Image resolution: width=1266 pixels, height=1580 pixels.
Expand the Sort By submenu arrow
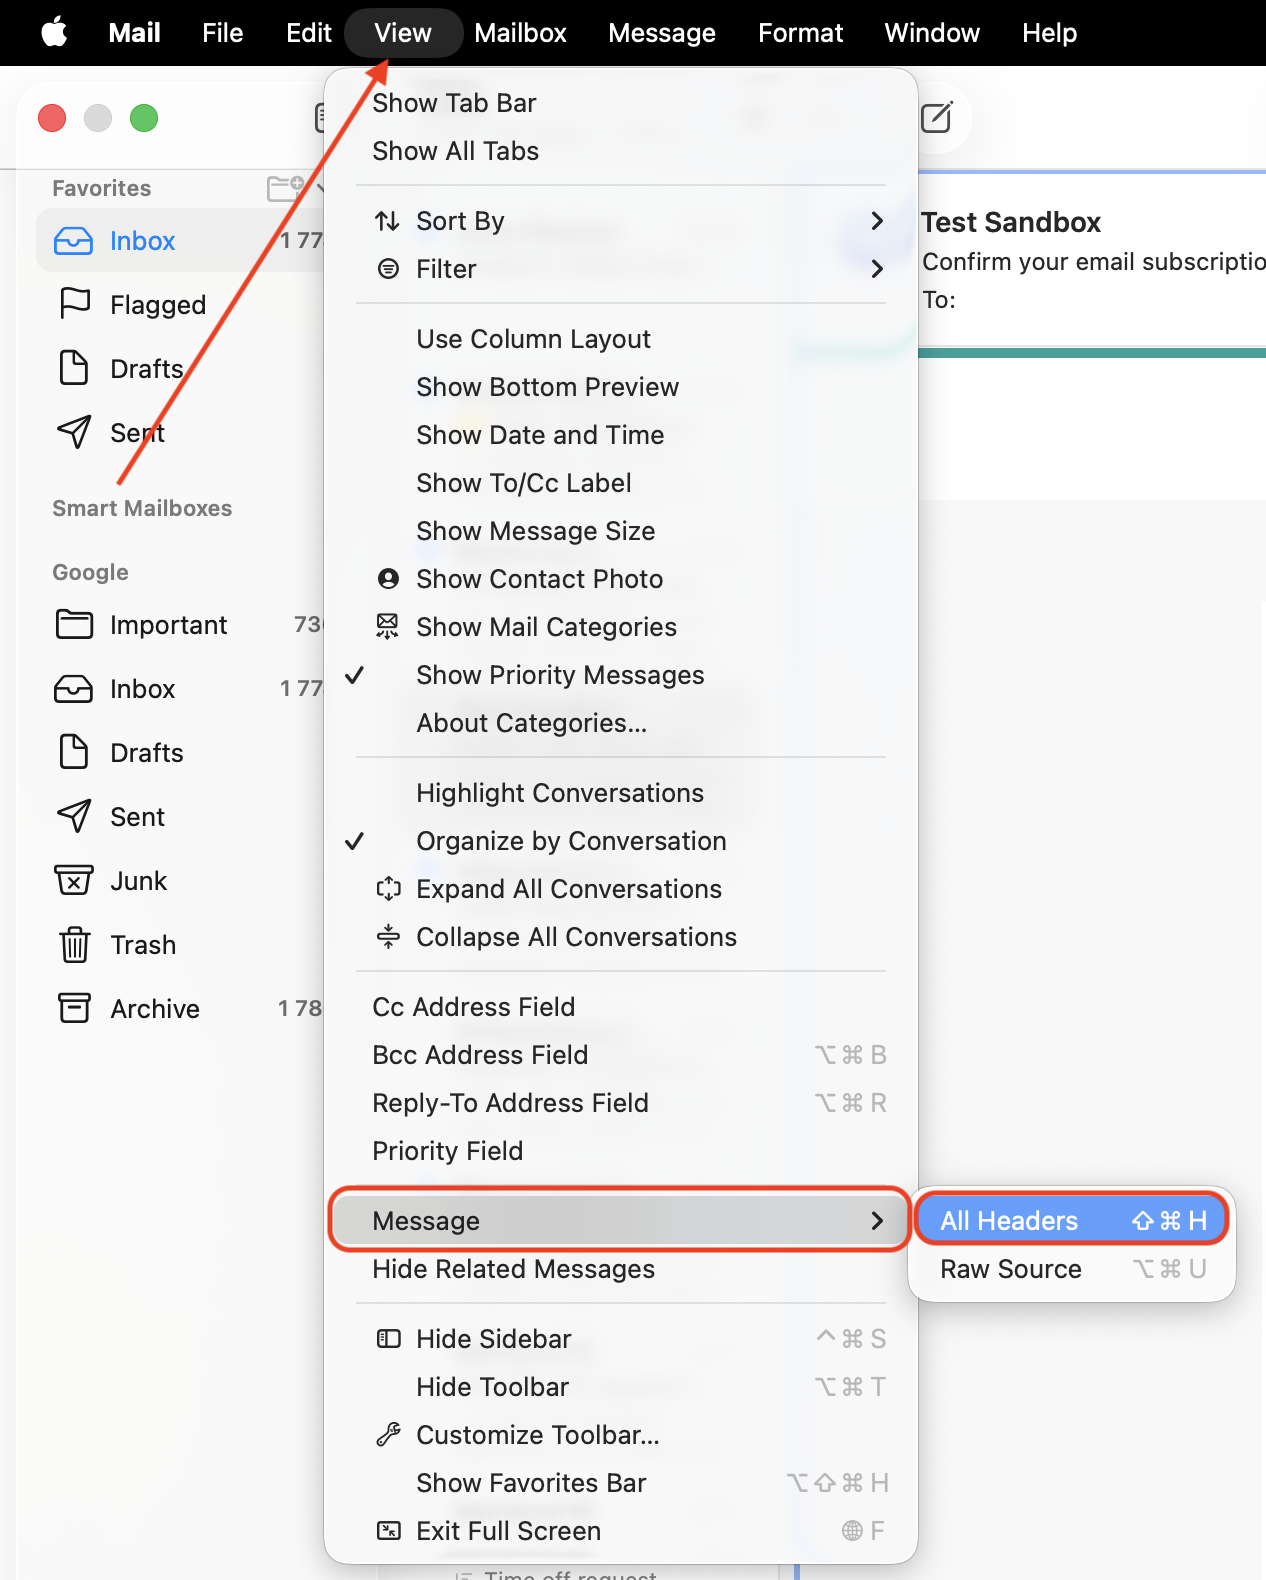877,221
